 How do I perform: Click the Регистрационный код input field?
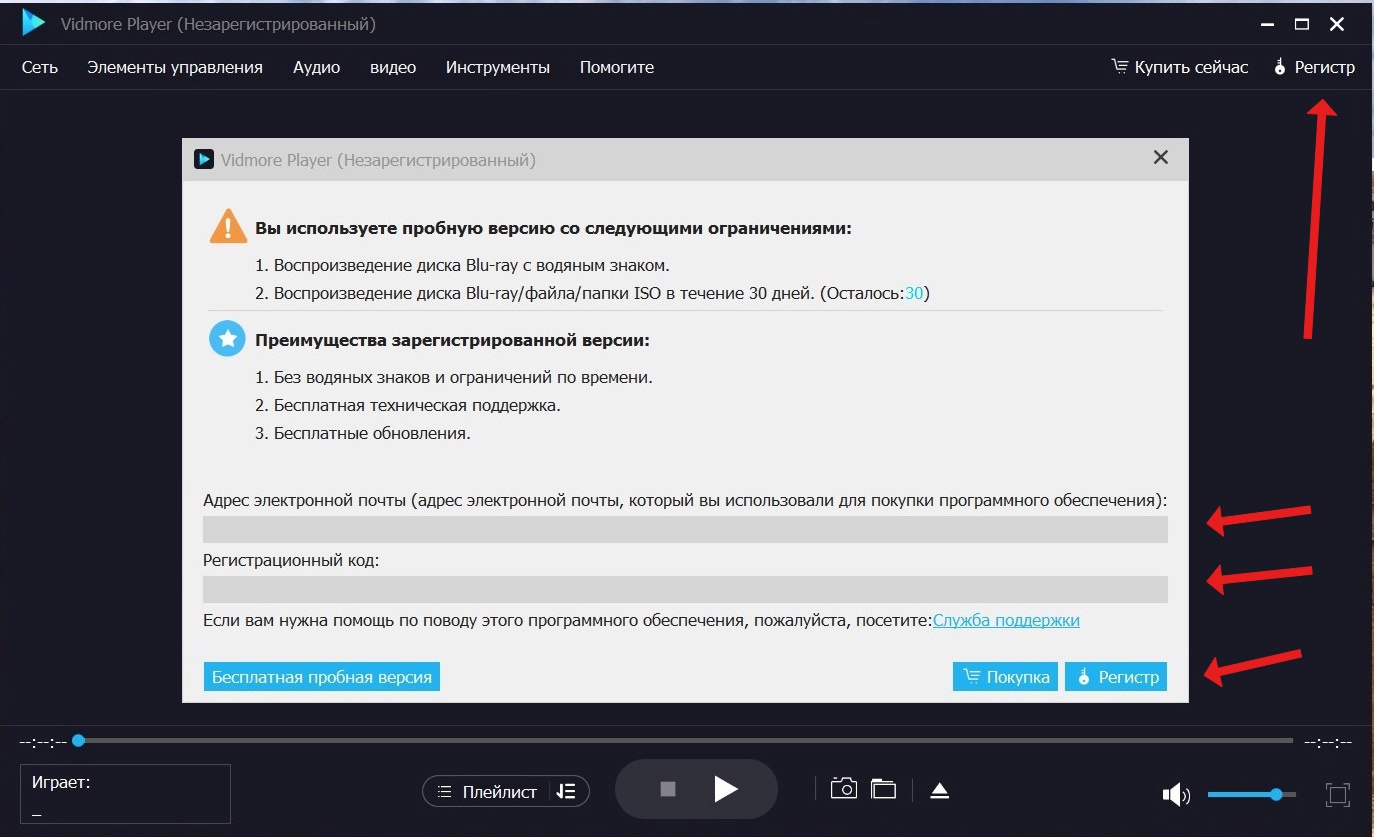coord(685,589)
